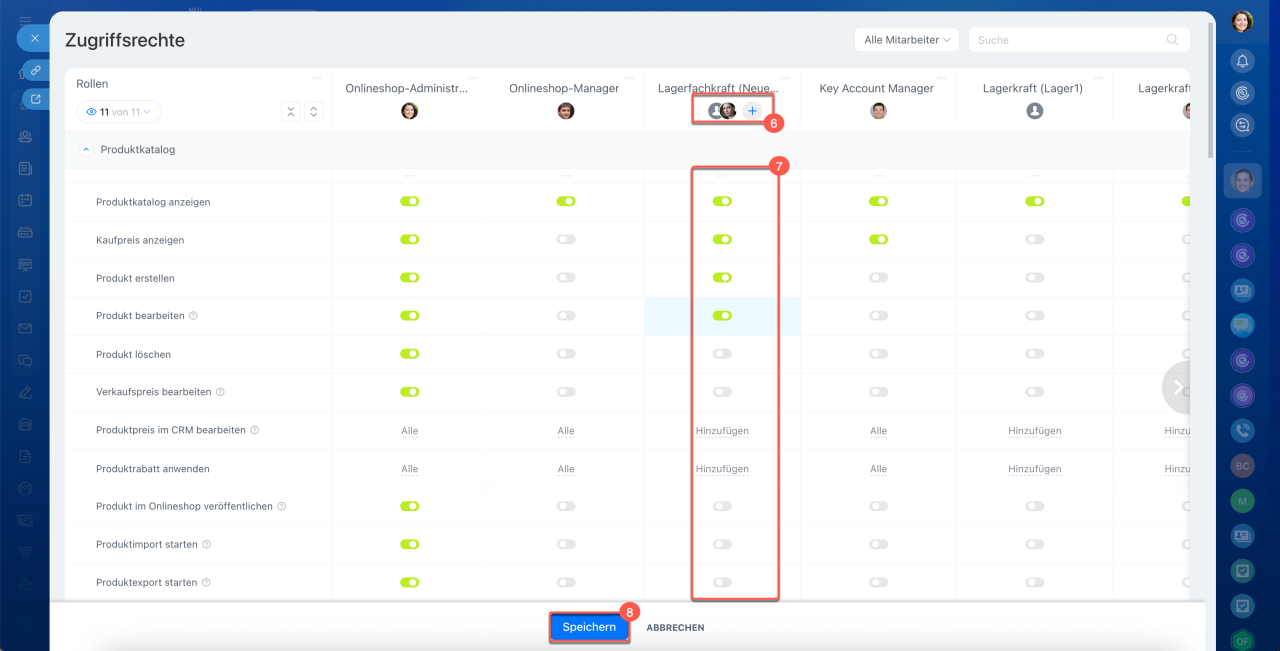Click the vertical scrollbar of the slider
The width and height of the screenshot is (1280, 651).
click(x=1211, y=90)
